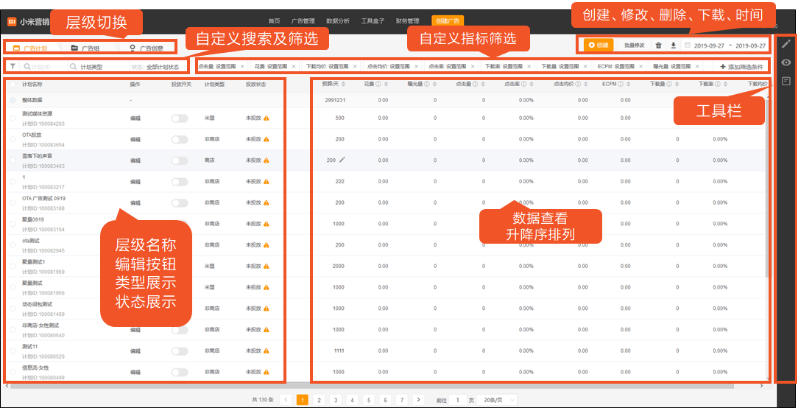This screenshot has height=412, width=797.
Task: Click the warning icon in OTA投放 row
Action: [266, 139]
